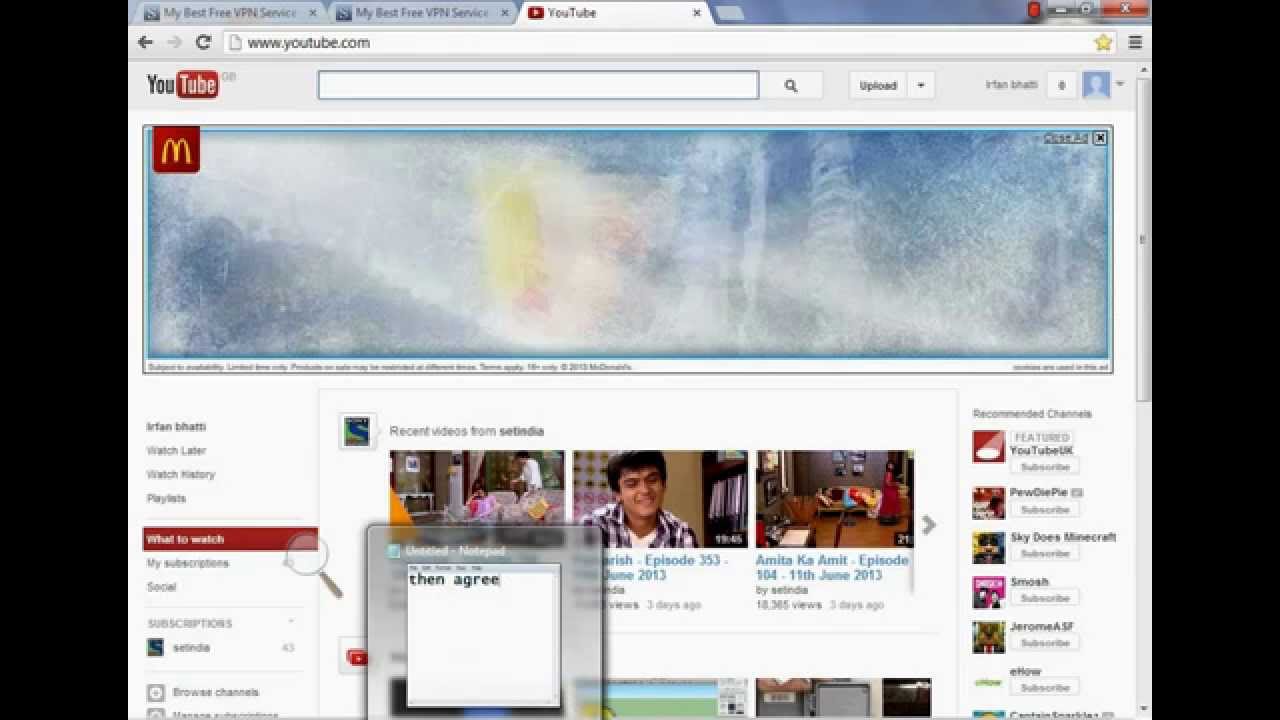Click the eHow channel icon

pos(988,682)
